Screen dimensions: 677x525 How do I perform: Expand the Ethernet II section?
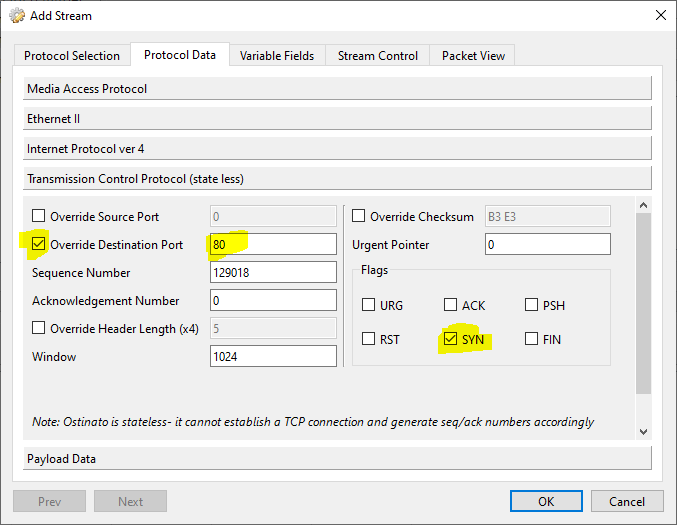point(337,118)
